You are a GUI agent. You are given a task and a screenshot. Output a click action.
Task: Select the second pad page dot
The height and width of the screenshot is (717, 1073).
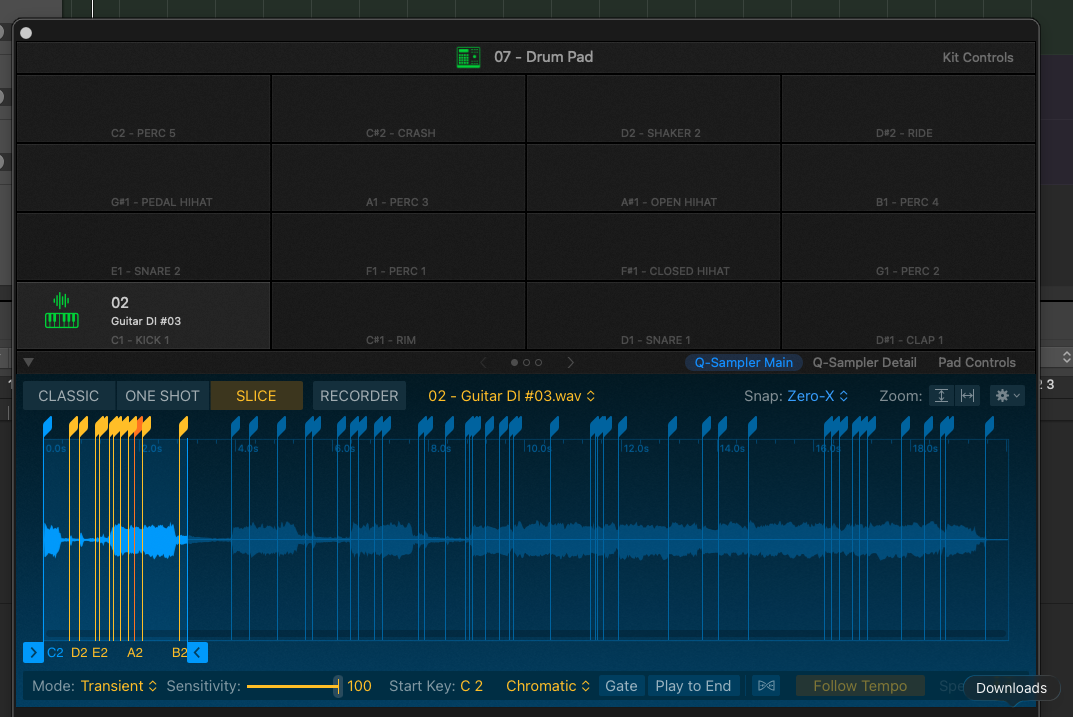pyautogui.click(x=526, y=363)
